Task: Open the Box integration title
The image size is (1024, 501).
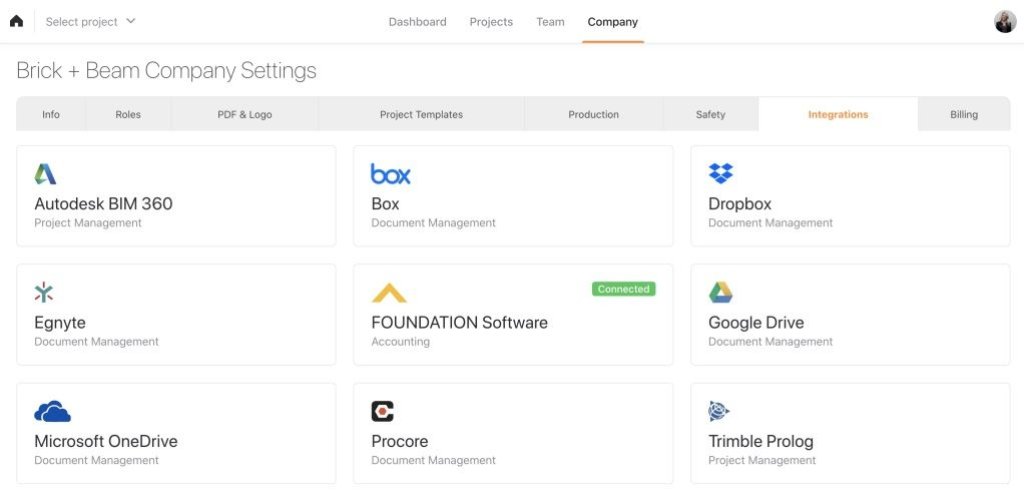Action: point(385,204)
